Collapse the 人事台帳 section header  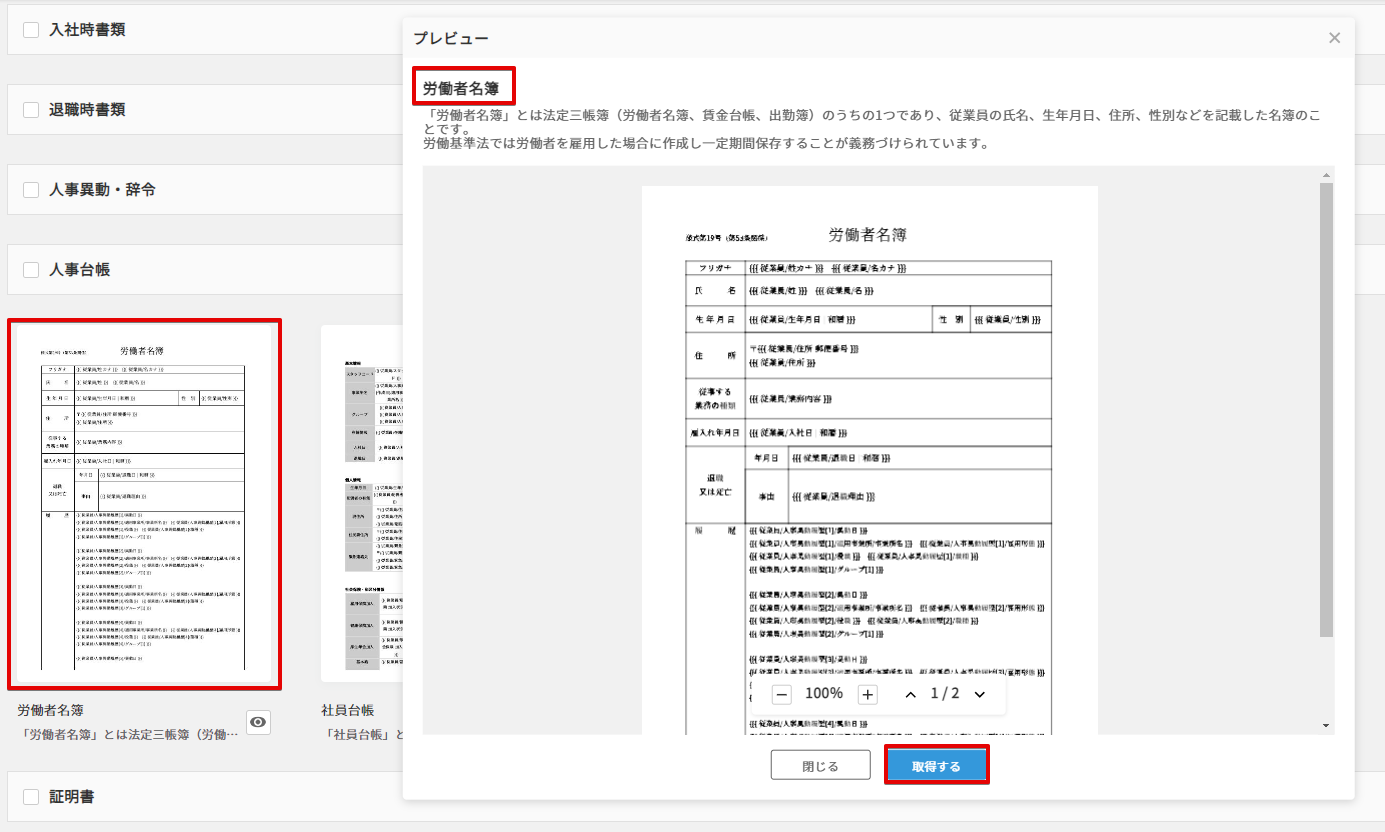pos(80,270)
